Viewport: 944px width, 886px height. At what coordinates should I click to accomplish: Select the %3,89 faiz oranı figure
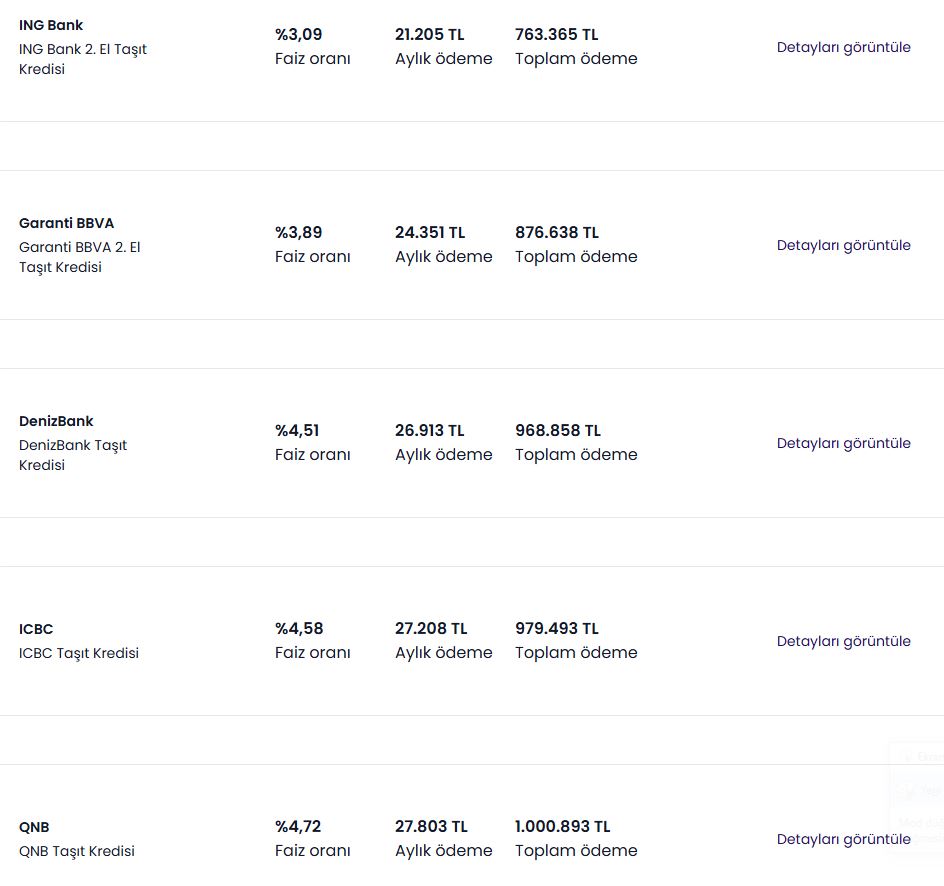pyautogui.click(x=299, y=233)
